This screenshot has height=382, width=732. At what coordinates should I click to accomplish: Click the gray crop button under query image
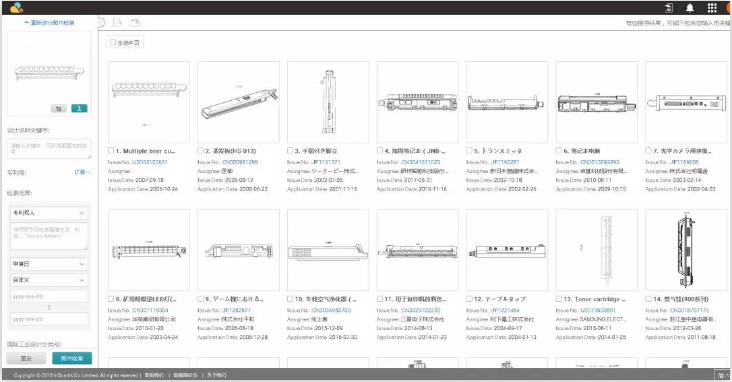tap(59, 108)
